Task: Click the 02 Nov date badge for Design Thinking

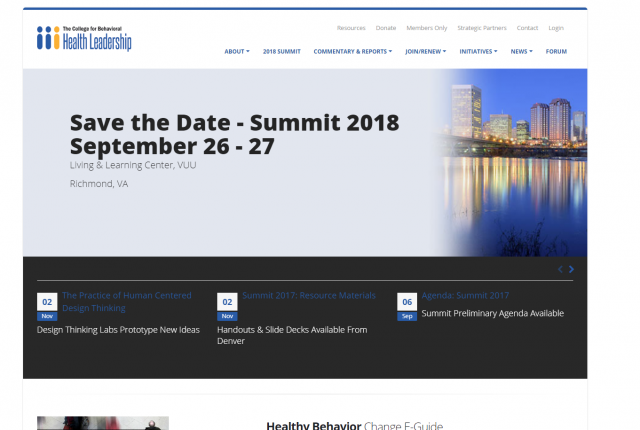Action: (x=47, y=307)
